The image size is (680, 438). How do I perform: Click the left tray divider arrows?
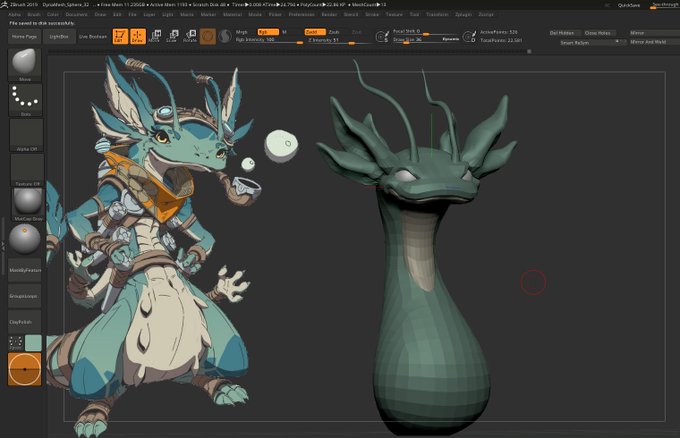[3, 246]
